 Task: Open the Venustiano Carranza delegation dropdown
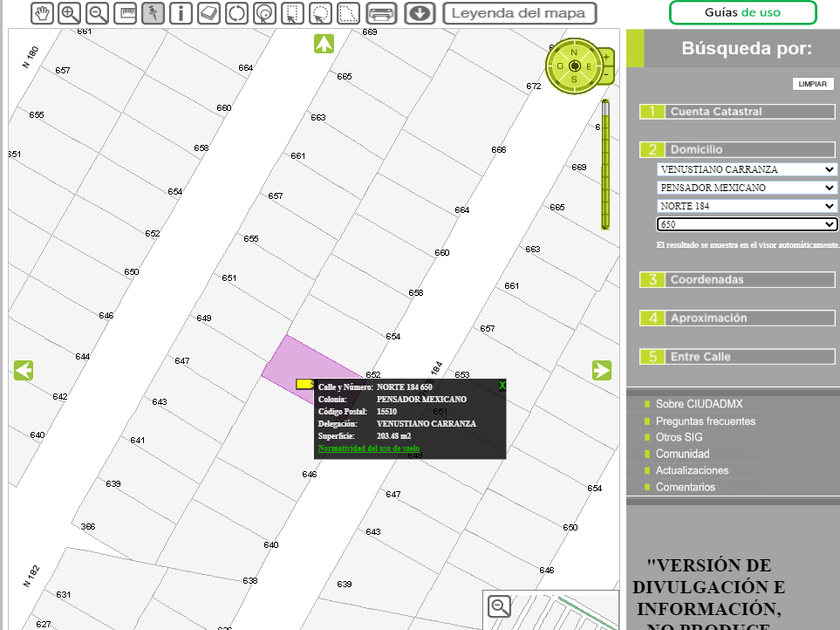pyautogui.click(x=746, y=170)
